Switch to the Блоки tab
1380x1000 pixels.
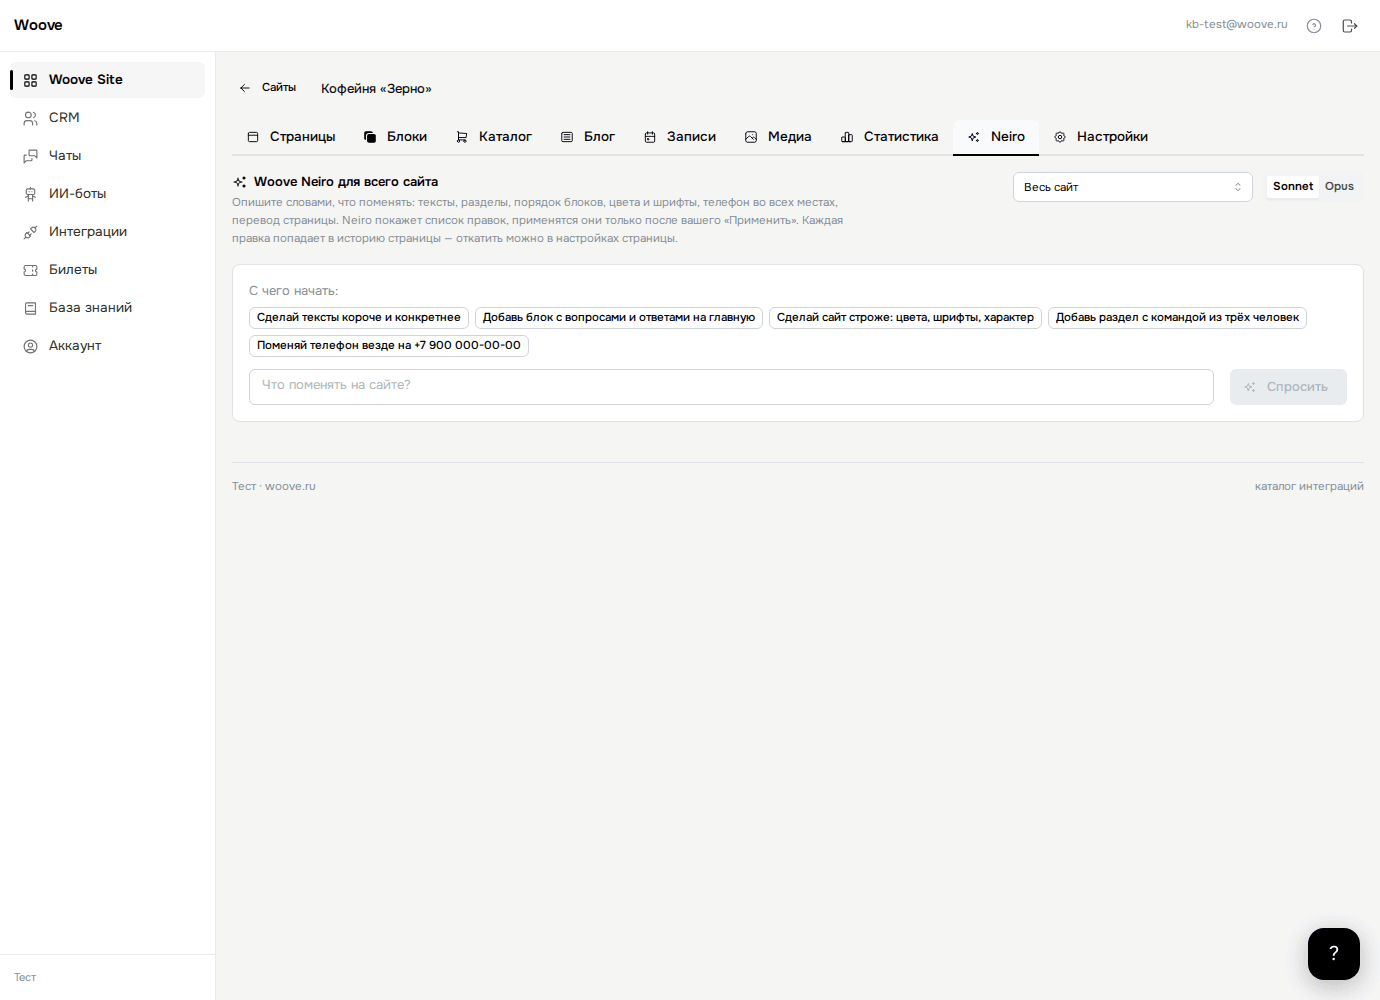click(x=395, y=137)
